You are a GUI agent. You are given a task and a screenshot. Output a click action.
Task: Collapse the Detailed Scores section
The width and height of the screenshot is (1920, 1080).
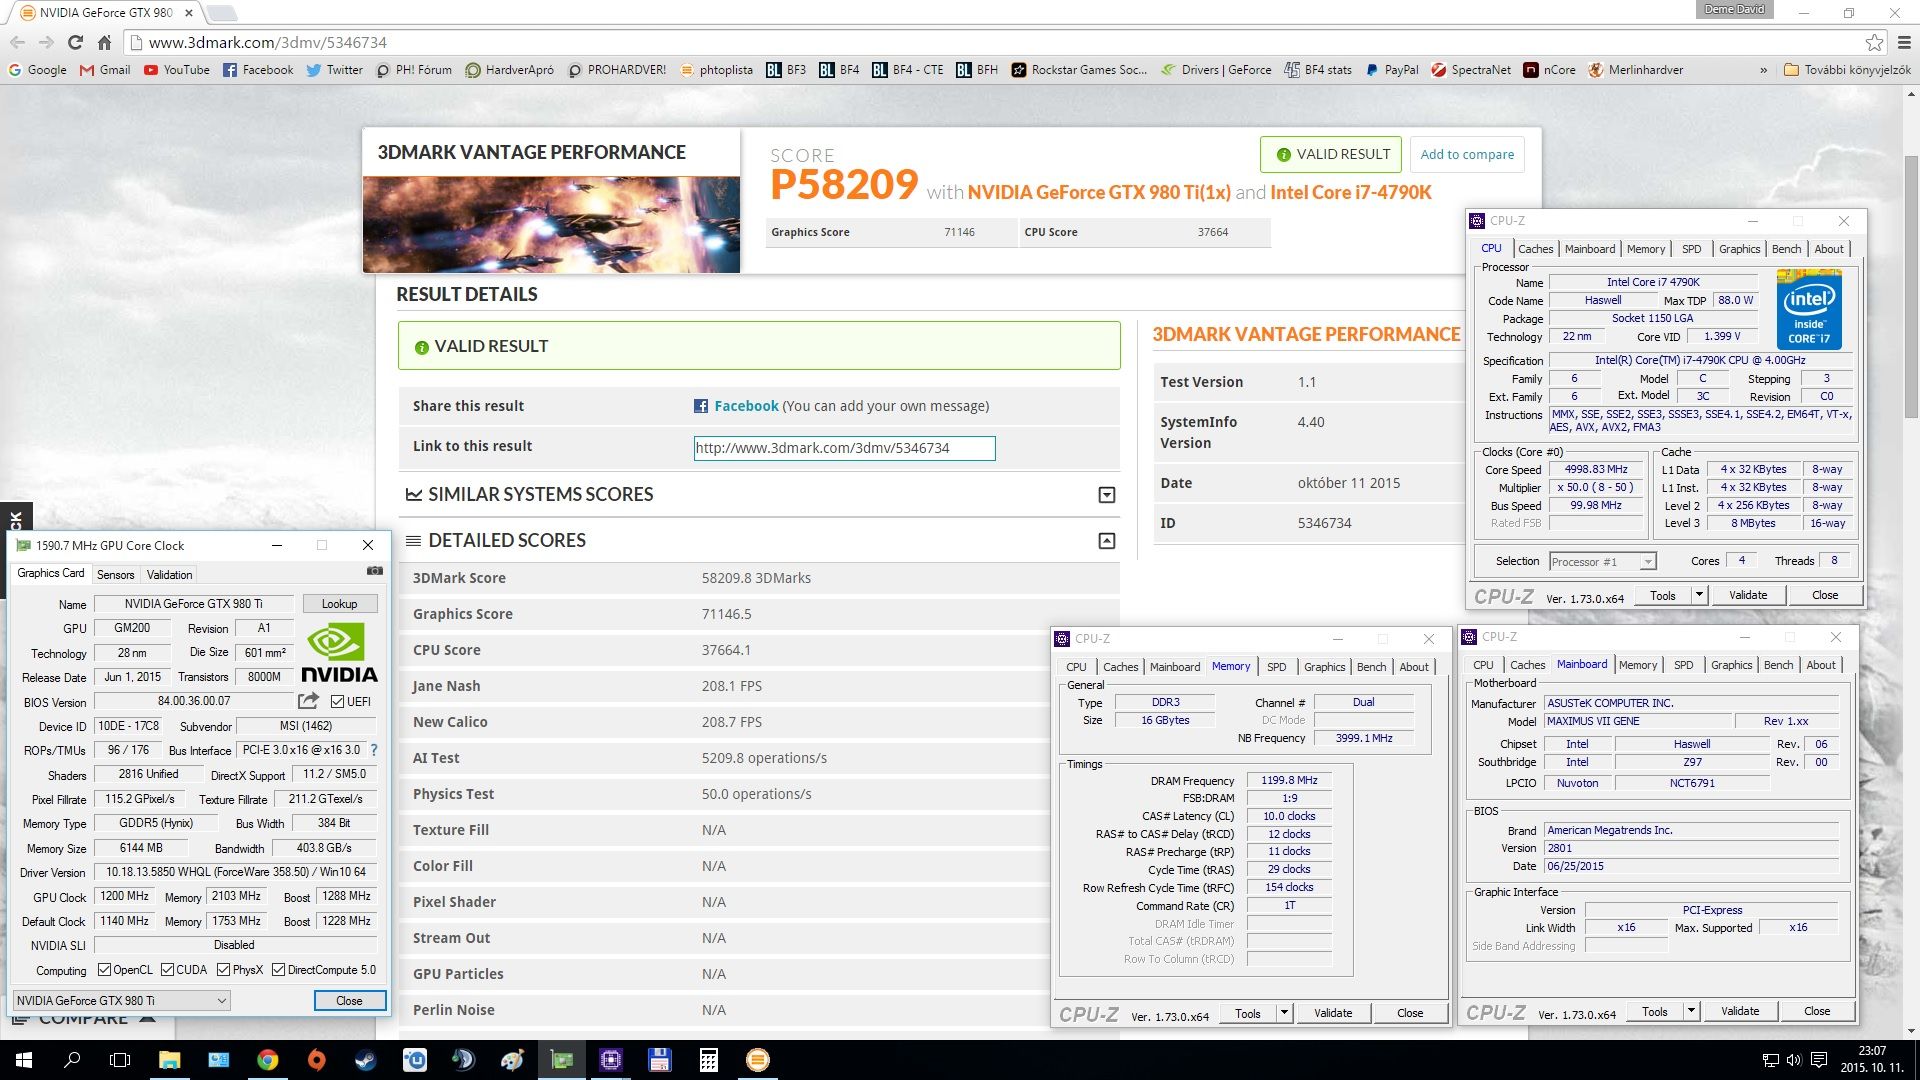(1107, 541)
